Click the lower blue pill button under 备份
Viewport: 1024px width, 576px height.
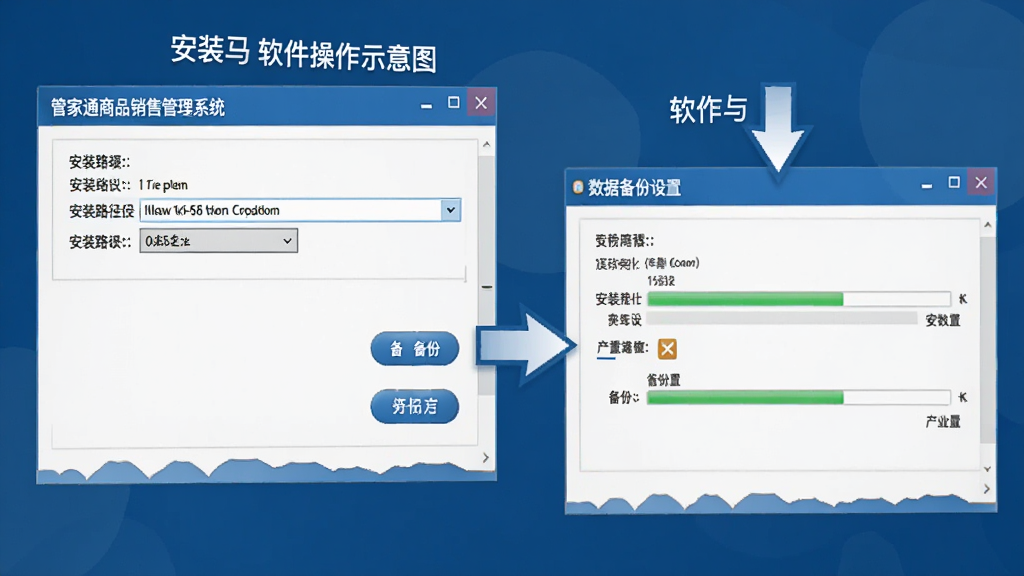[415, 406]
